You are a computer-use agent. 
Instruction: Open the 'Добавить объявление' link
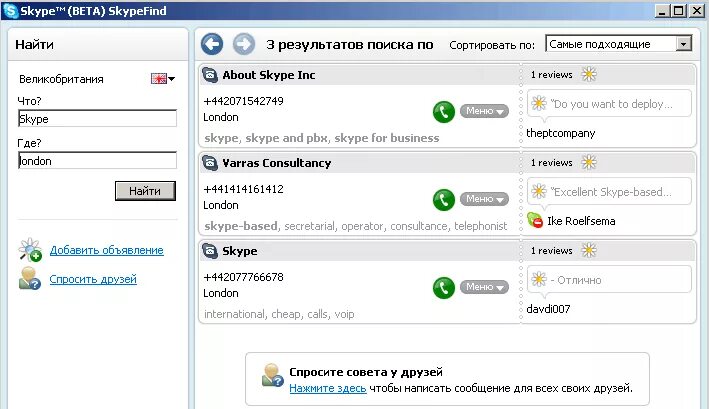(x=107, y=250)
